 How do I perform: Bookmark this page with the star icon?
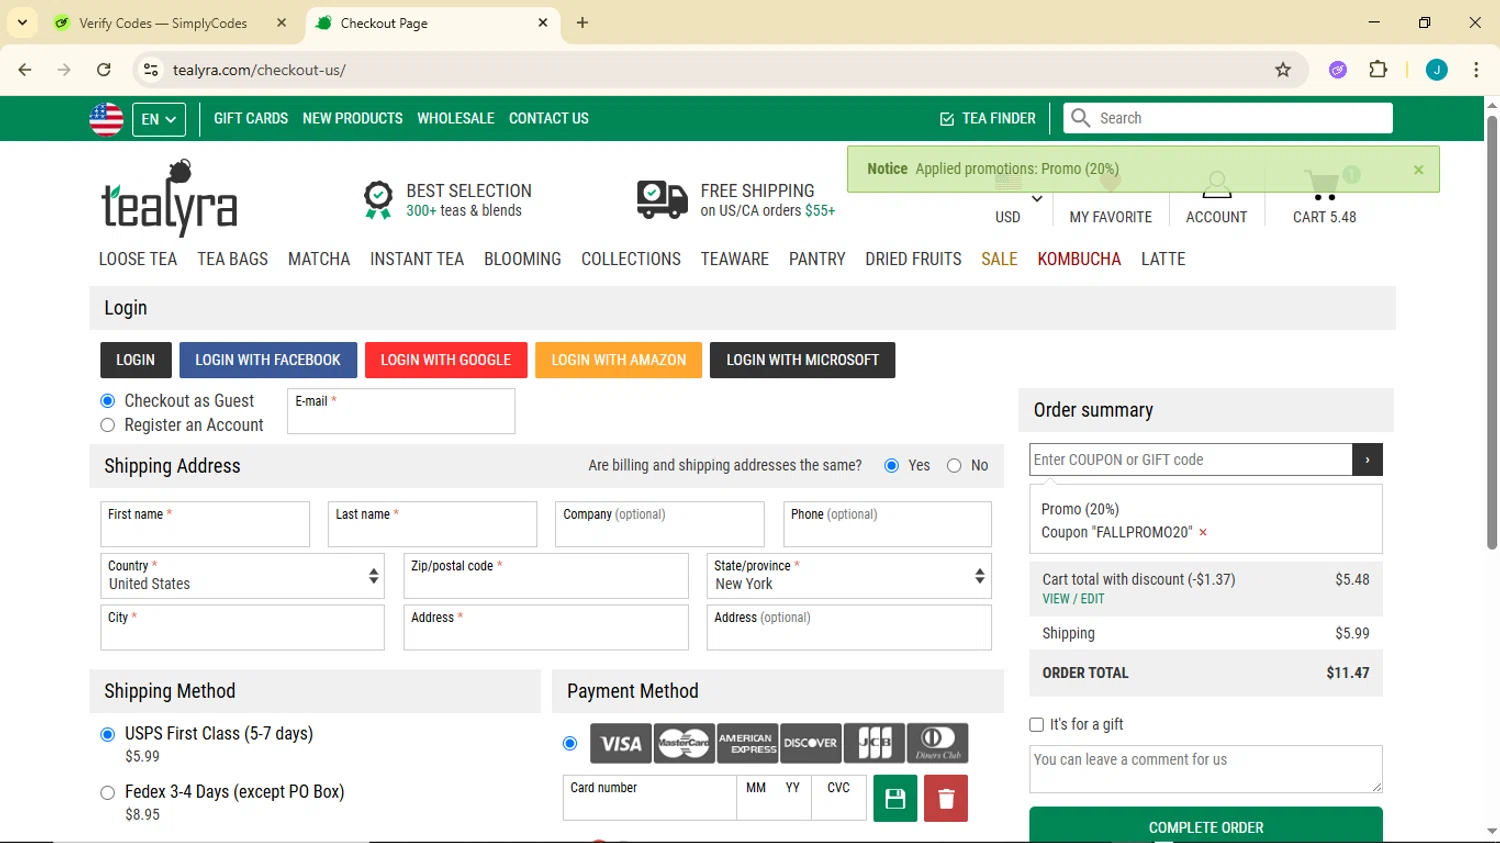coord(1283,70)
